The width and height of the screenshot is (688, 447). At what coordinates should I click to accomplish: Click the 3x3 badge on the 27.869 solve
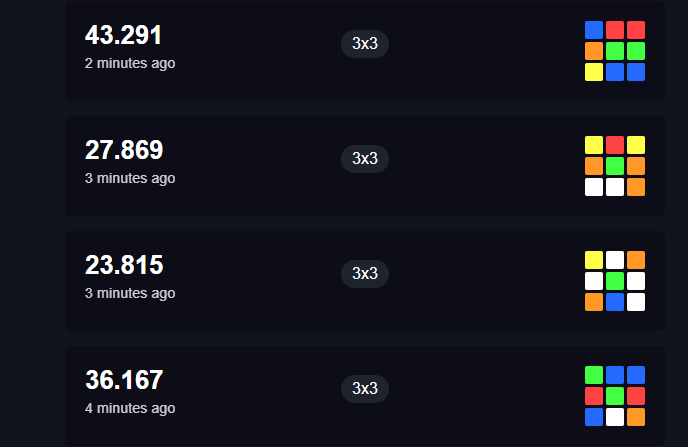[x=365, y=158]
